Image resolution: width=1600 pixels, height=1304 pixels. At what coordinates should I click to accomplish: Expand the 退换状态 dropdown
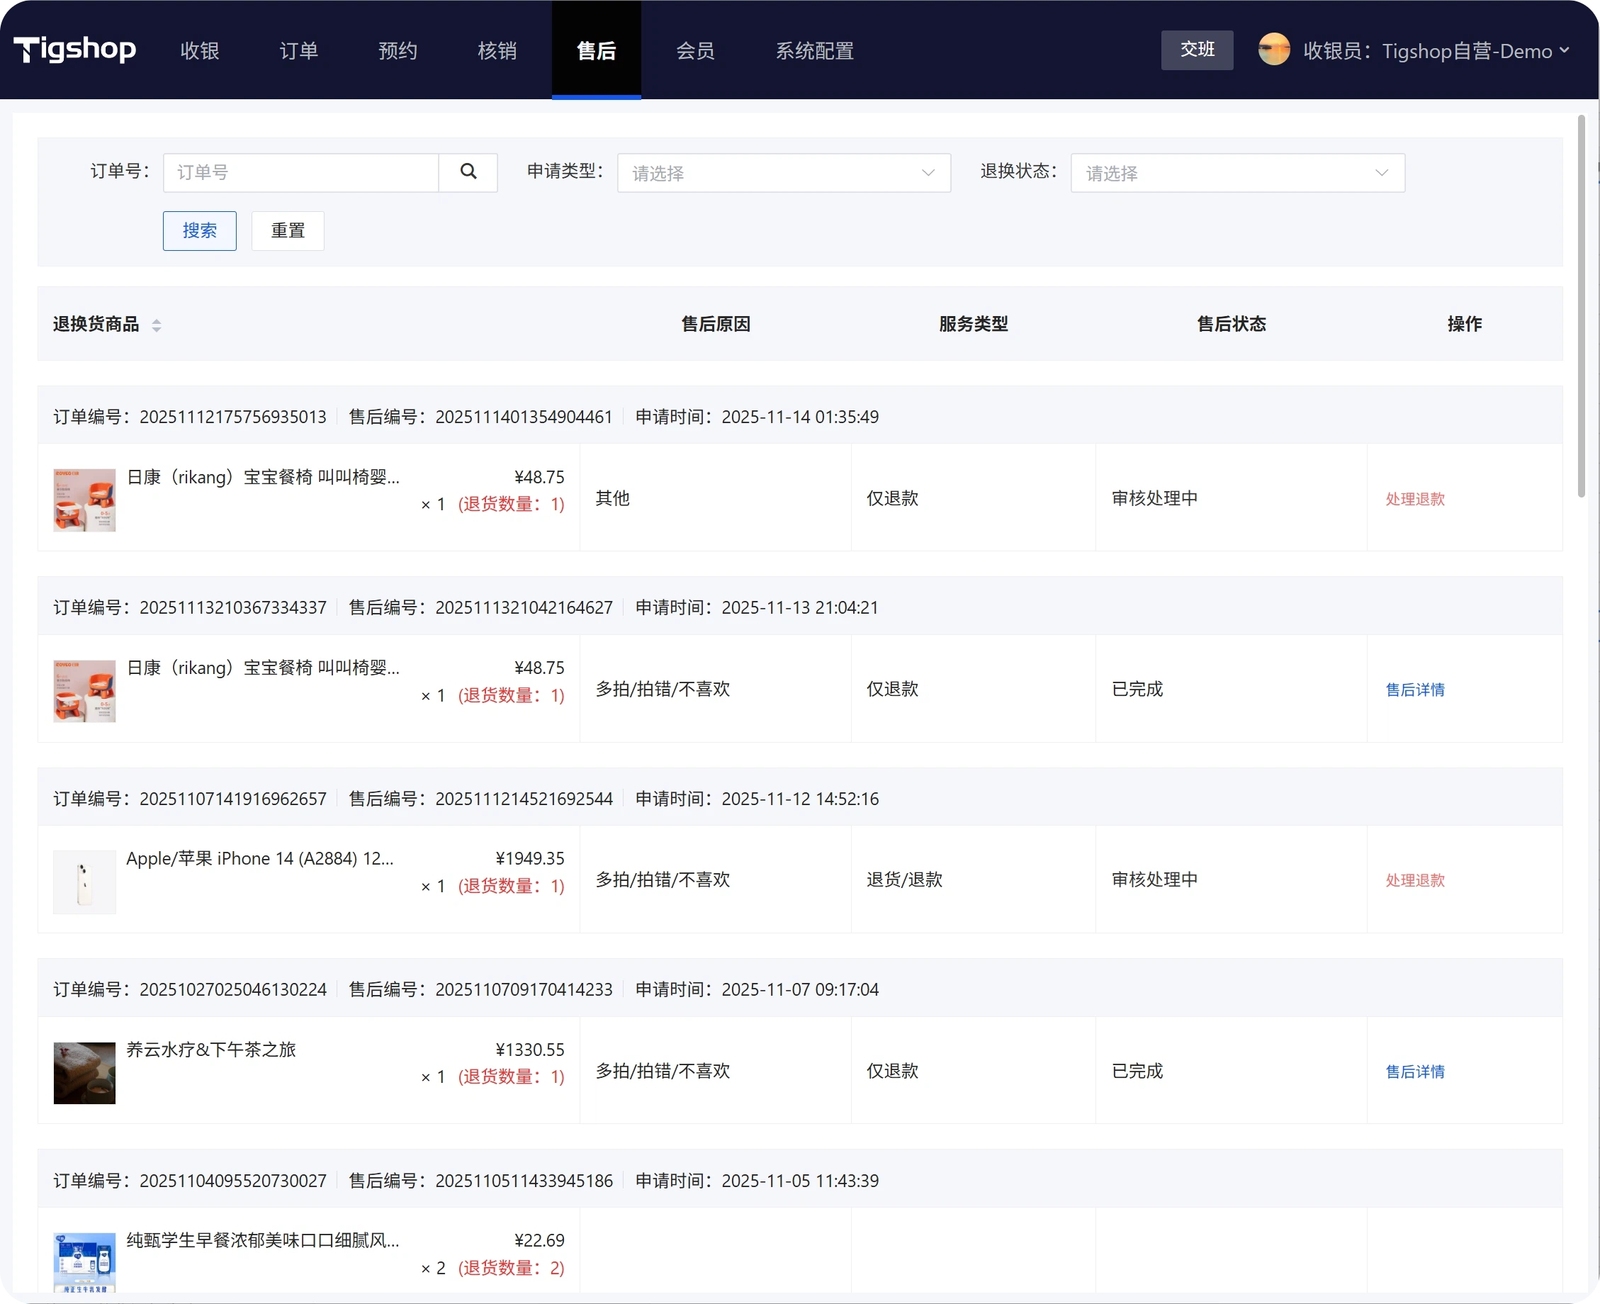pos(1237,173)
